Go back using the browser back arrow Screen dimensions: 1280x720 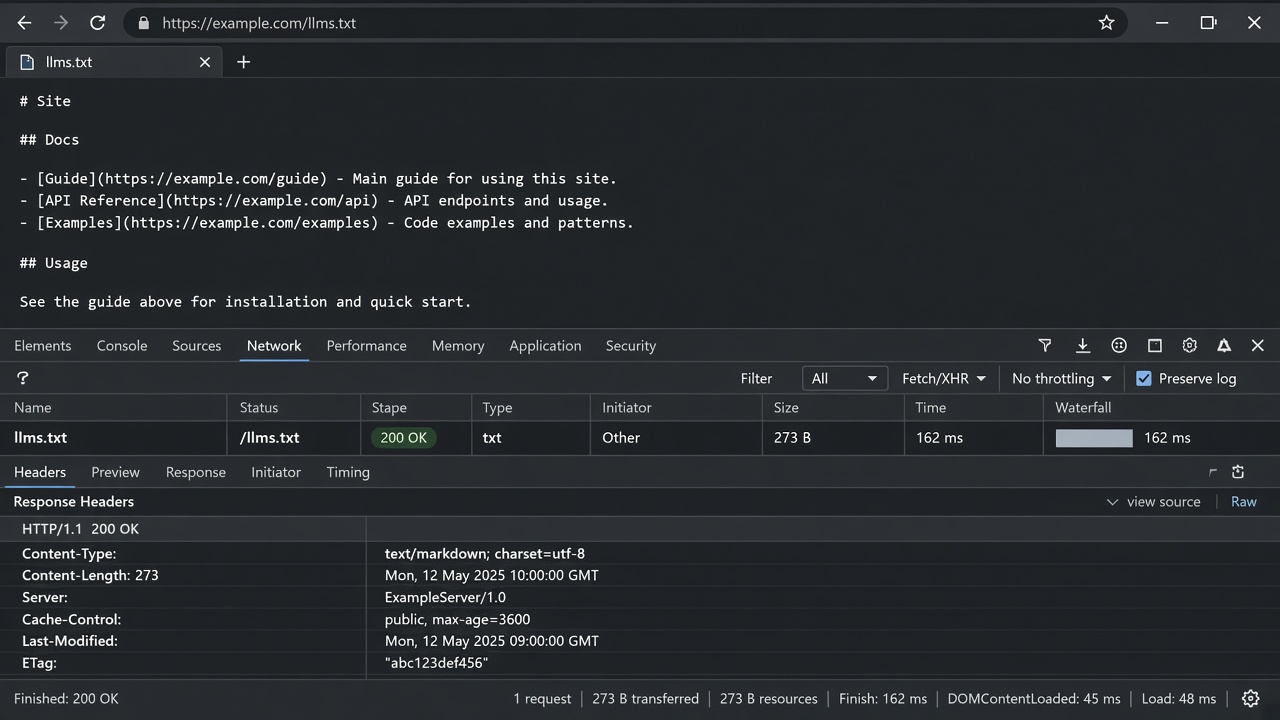point(24,22)
